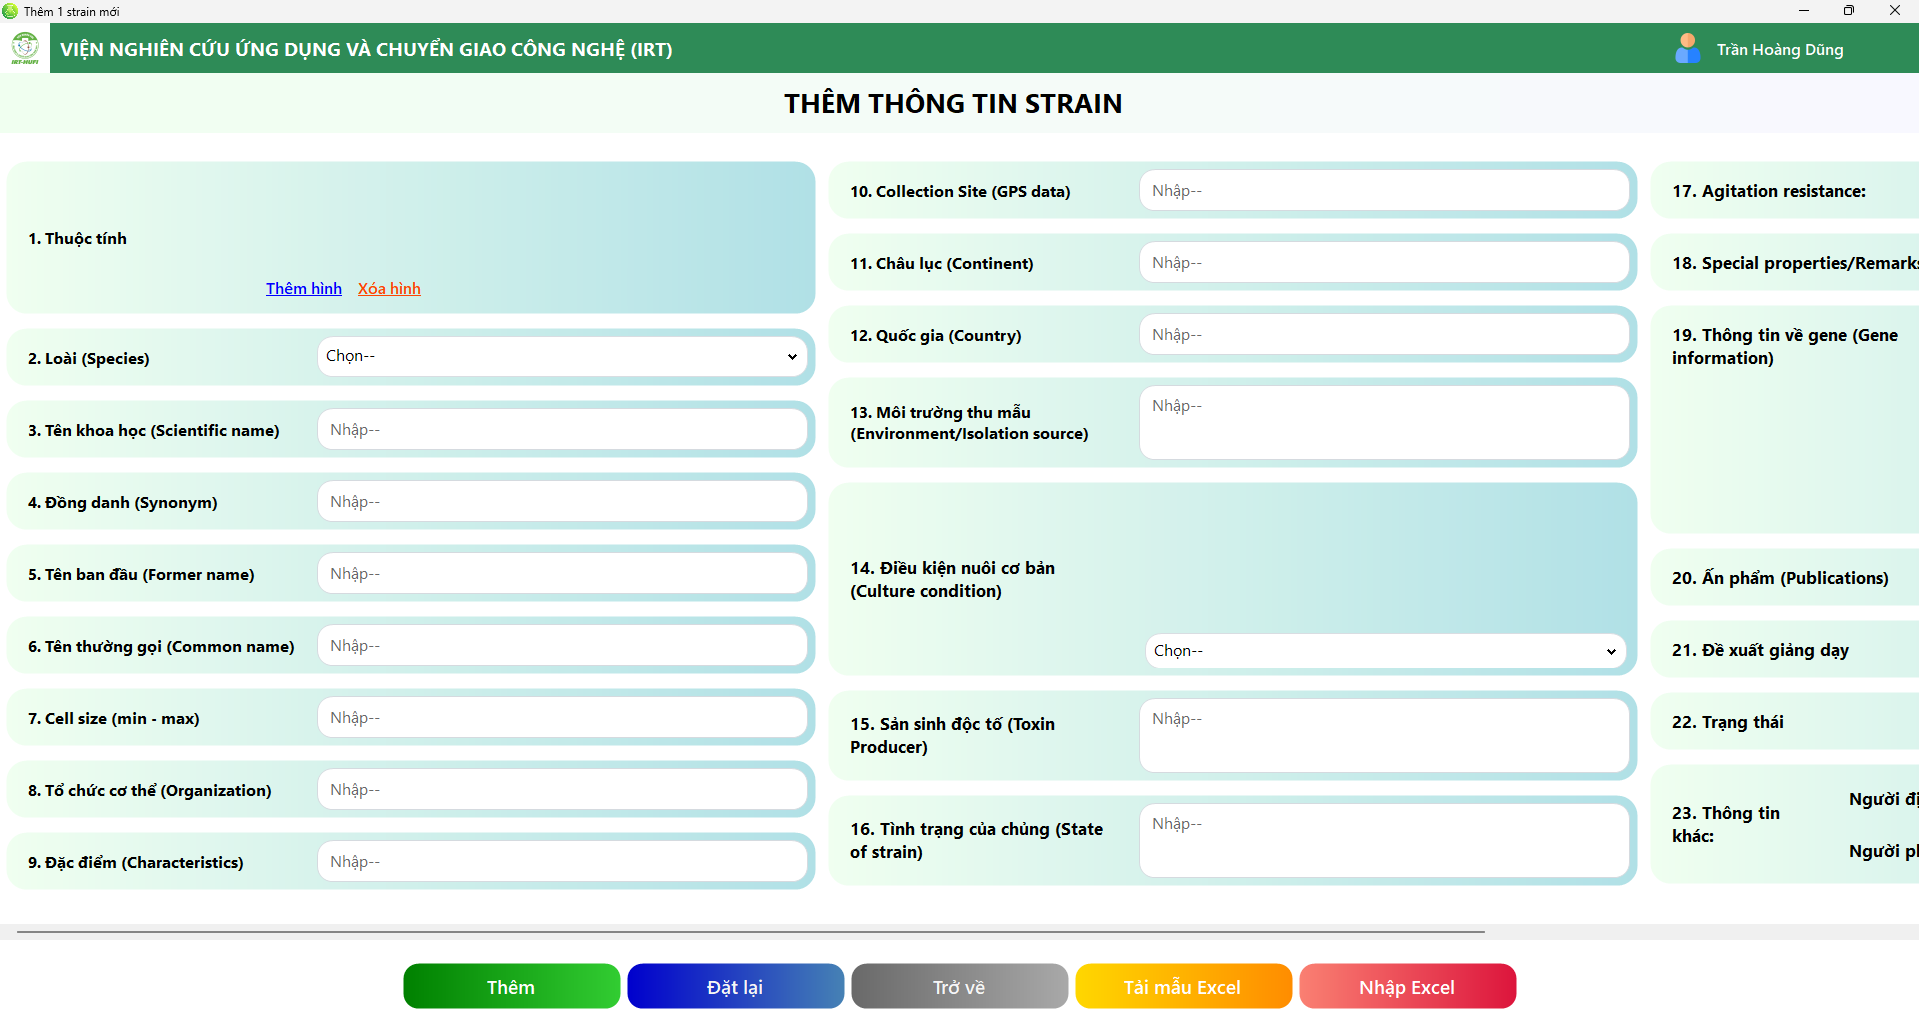
Task: Click the IRT institute logo icon
Action: pyautogui.click(x=25, y=48)
